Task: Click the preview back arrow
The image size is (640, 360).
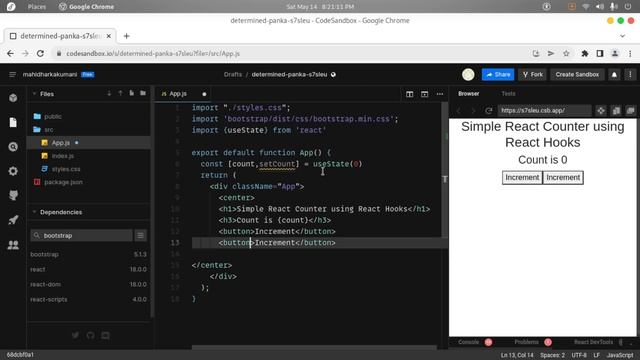Action: pos(459,111)
